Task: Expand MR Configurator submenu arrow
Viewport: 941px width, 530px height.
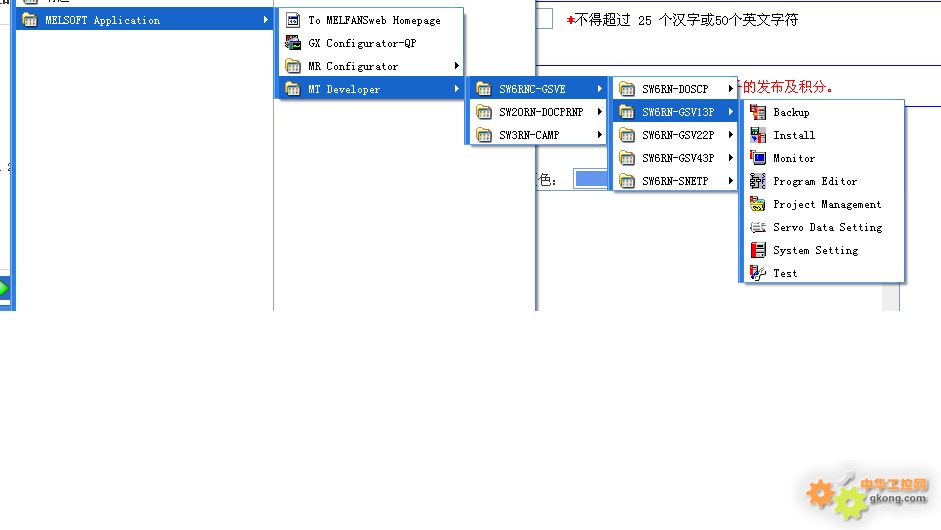Action: tap(457, 66)
